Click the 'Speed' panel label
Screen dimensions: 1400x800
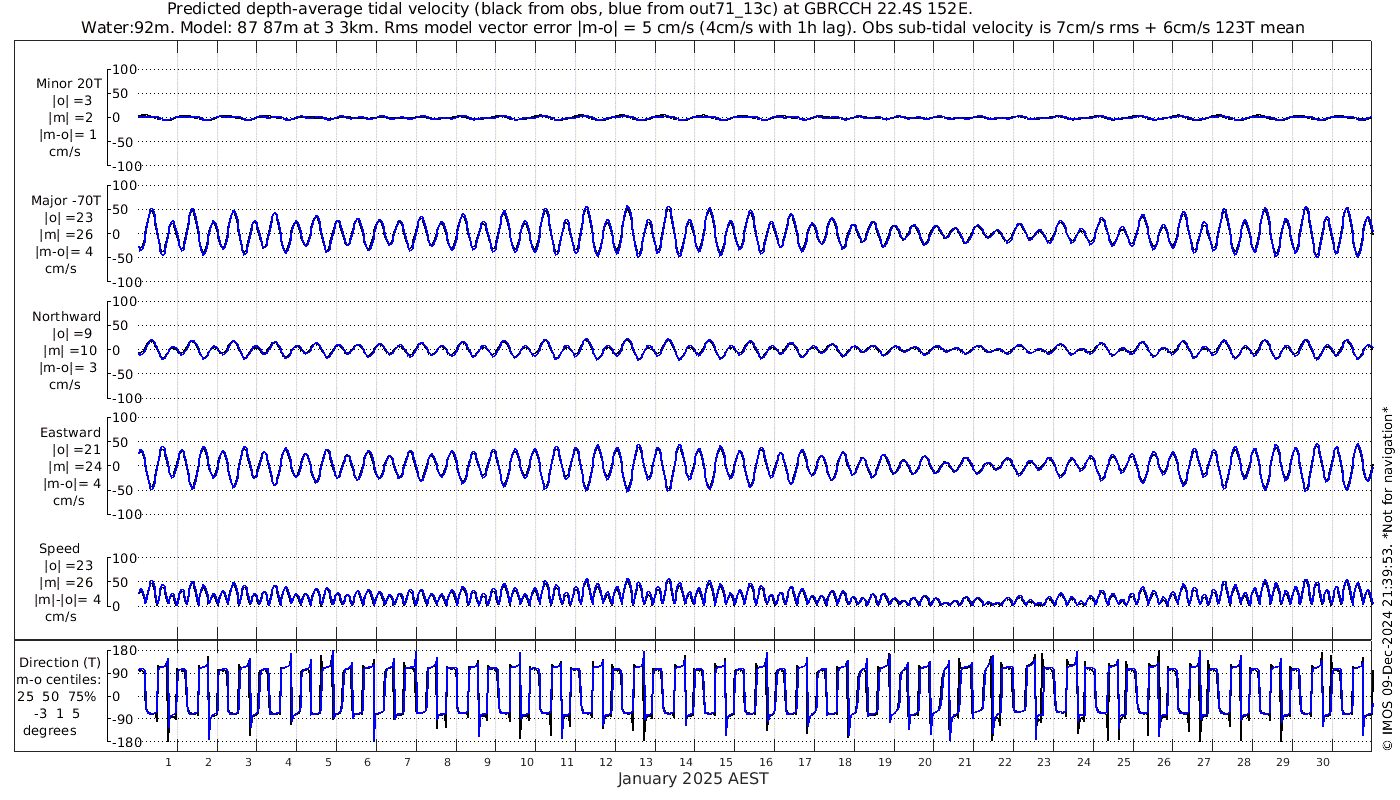(x=60, y=549)
